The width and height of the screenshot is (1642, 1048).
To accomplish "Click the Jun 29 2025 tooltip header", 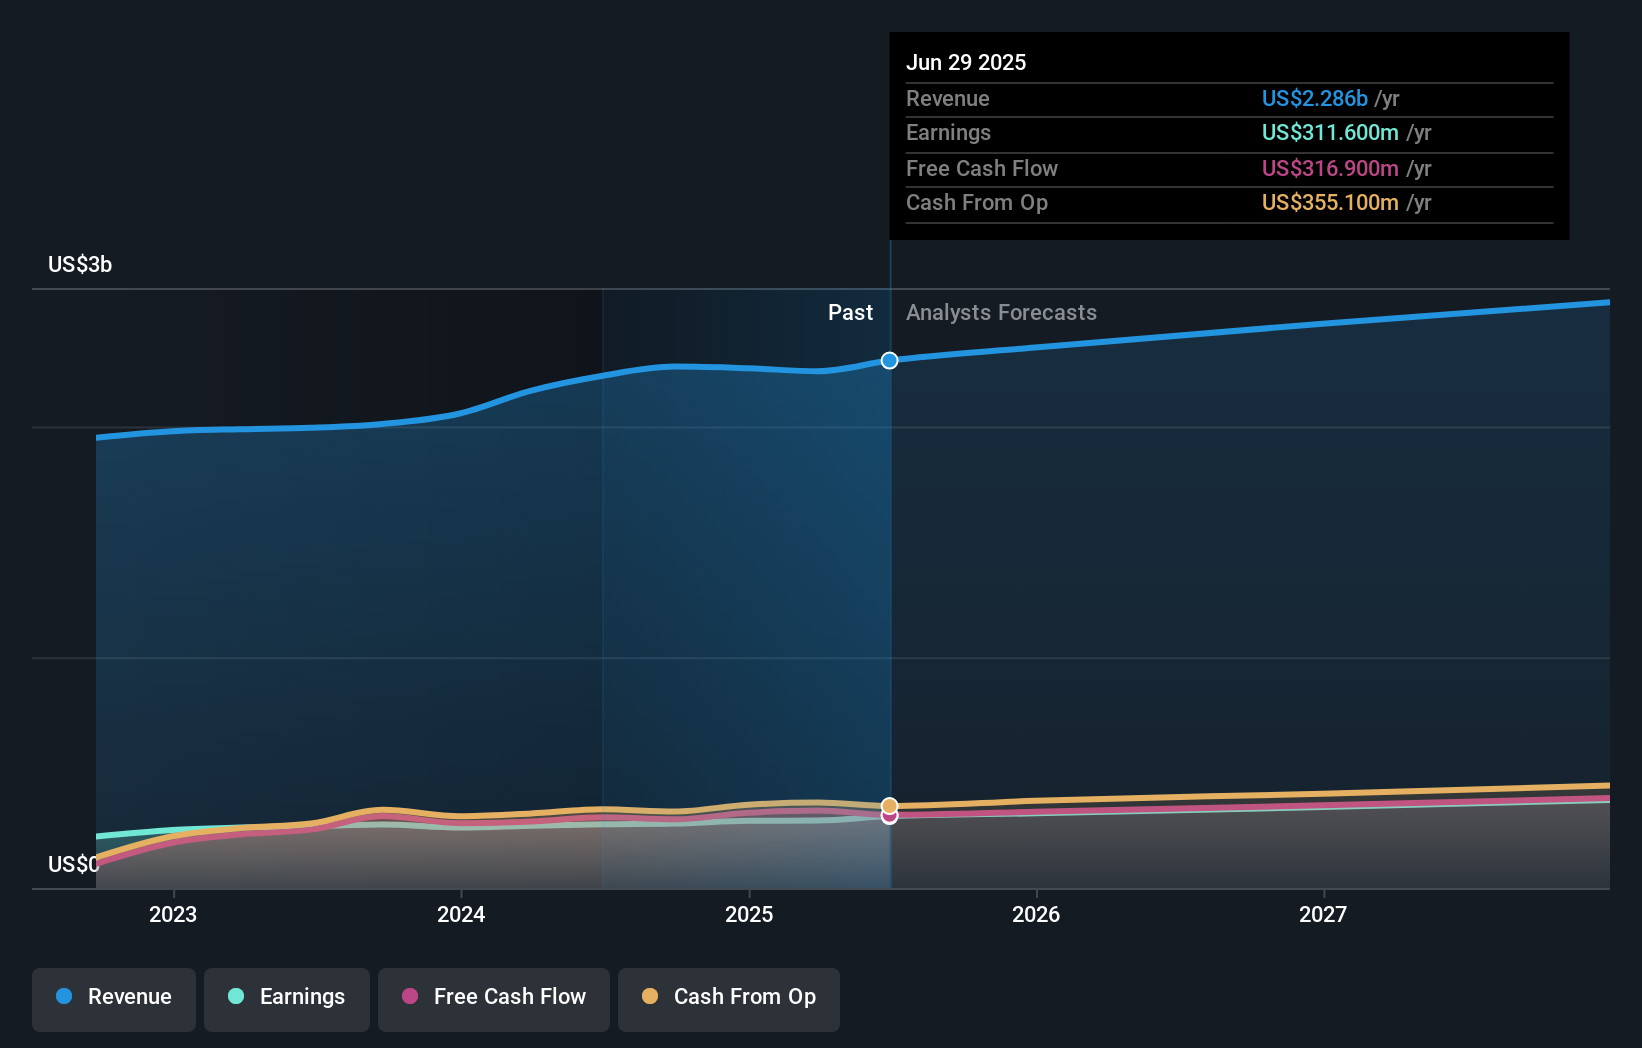I will coord(966,62).
